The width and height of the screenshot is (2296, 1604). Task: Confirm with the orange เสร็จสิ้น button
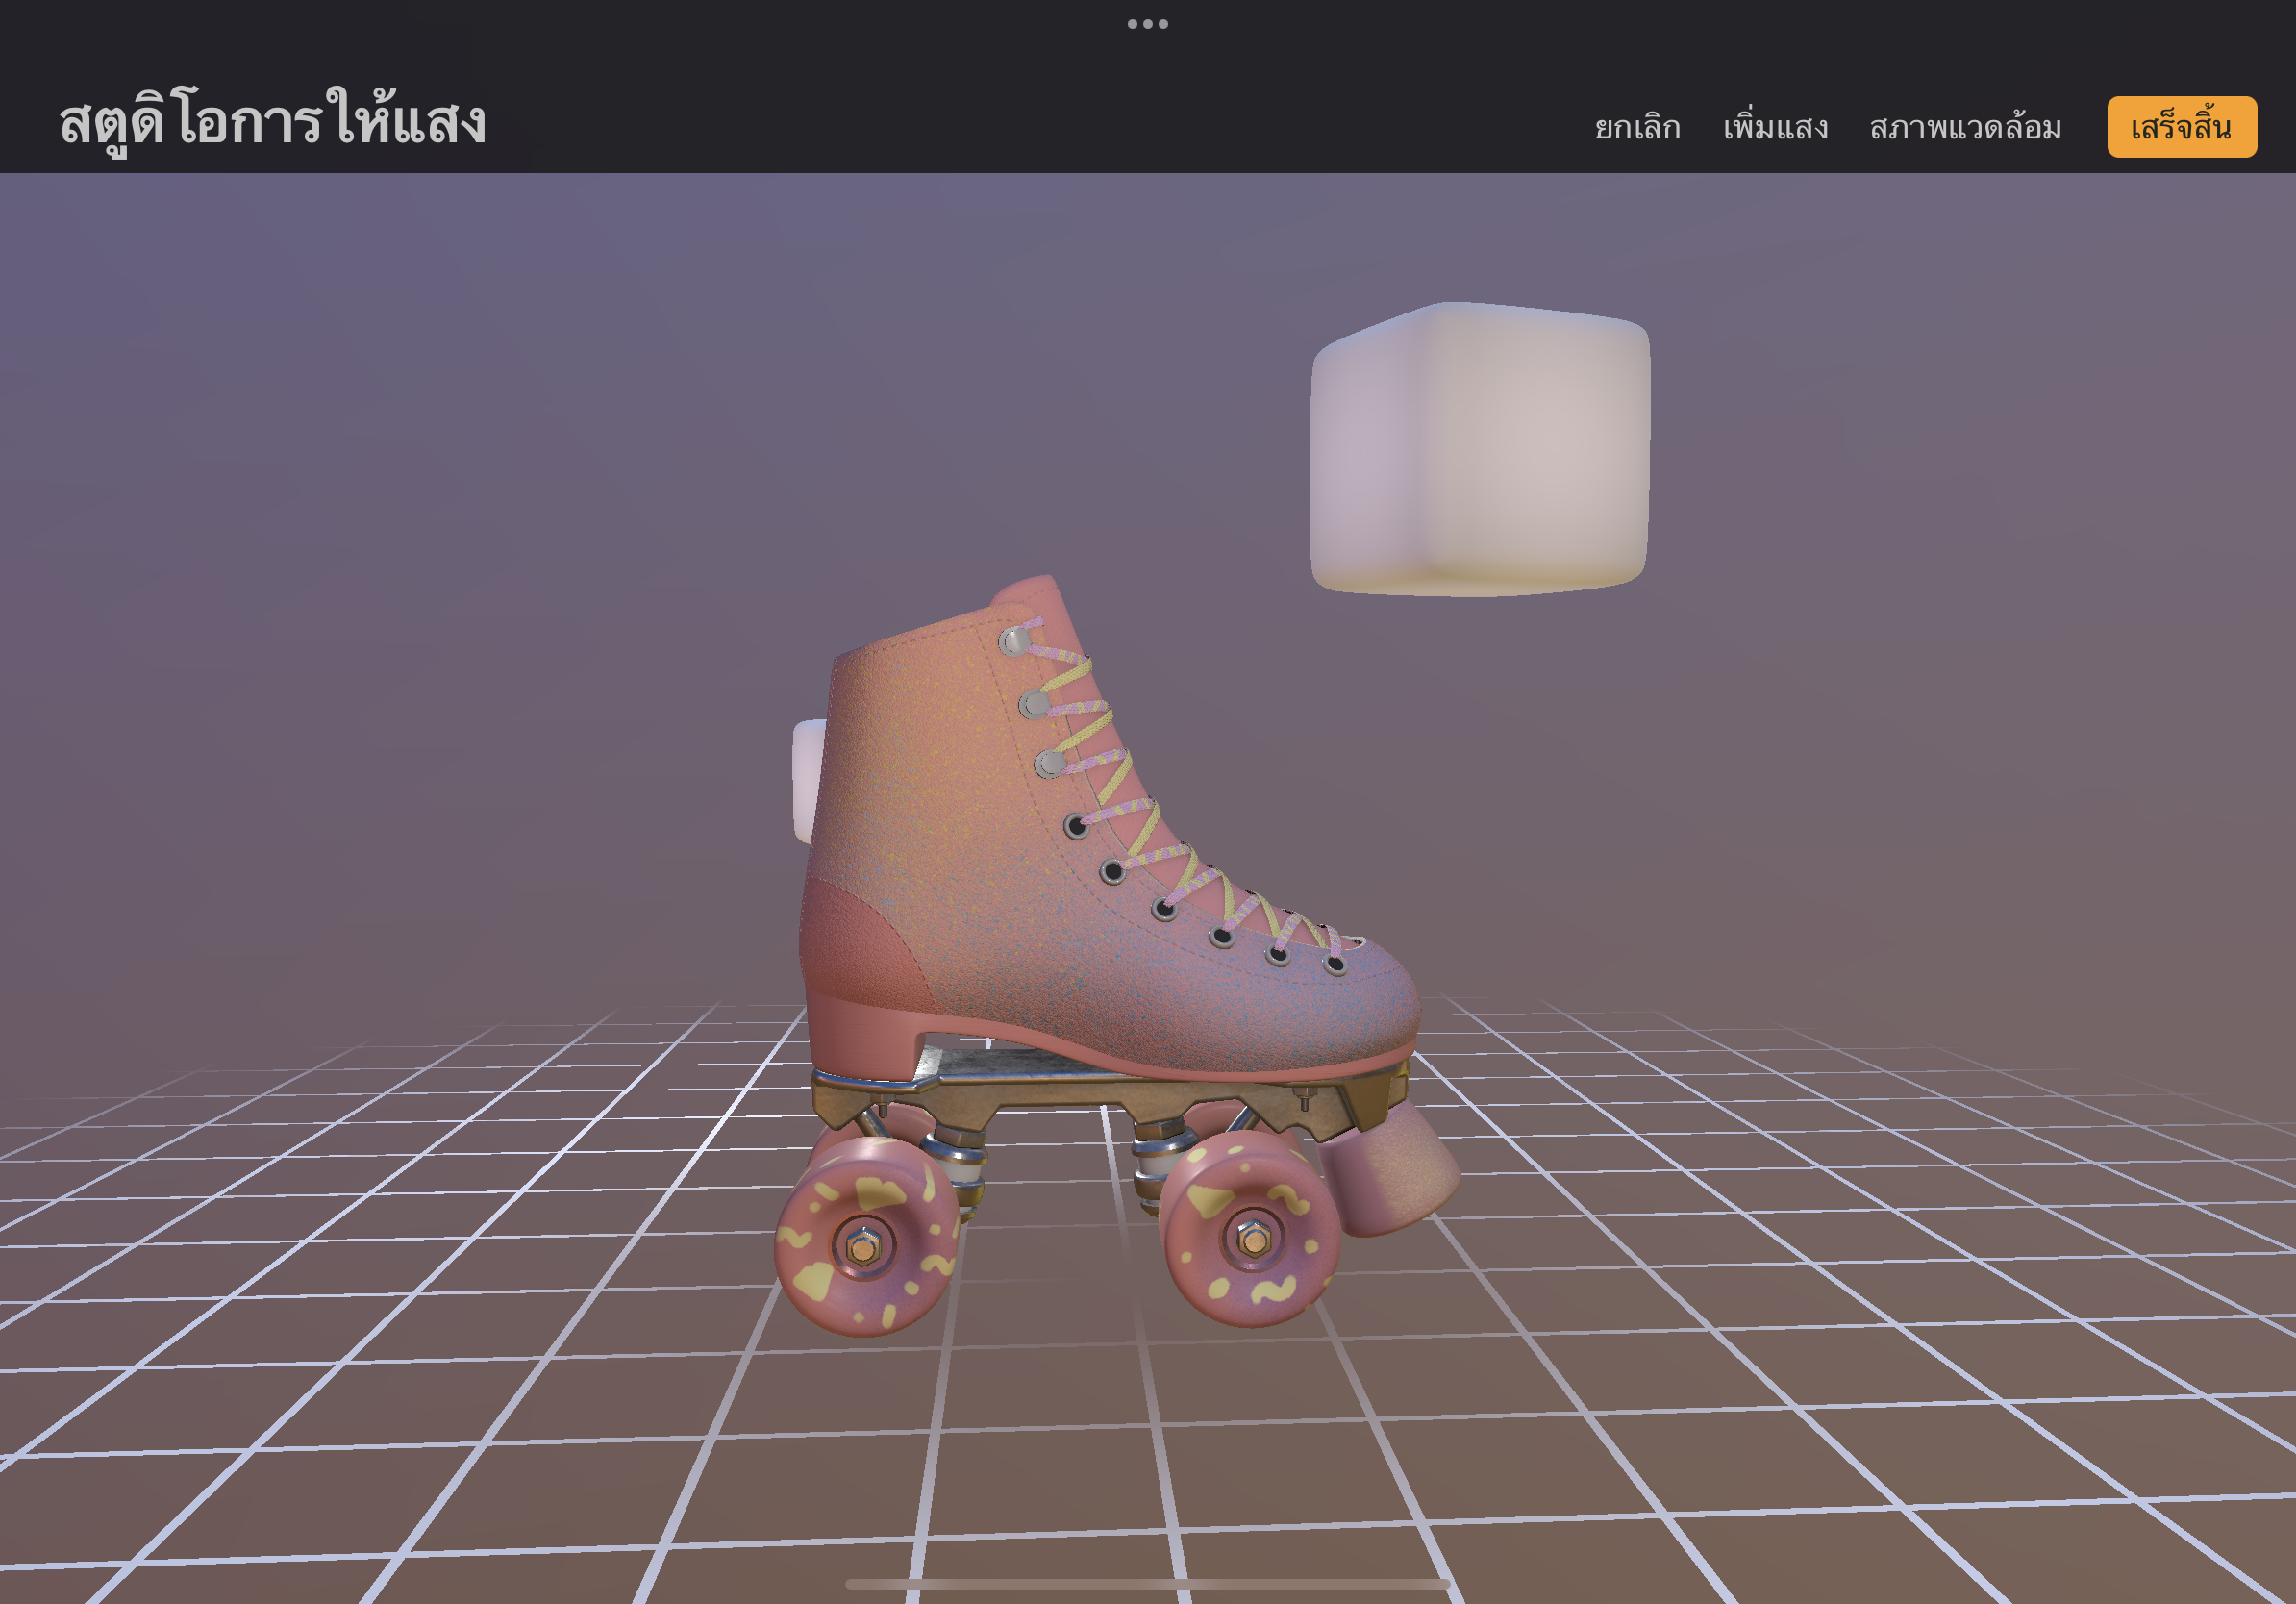pyautogui.click(x=2181, y=127)
